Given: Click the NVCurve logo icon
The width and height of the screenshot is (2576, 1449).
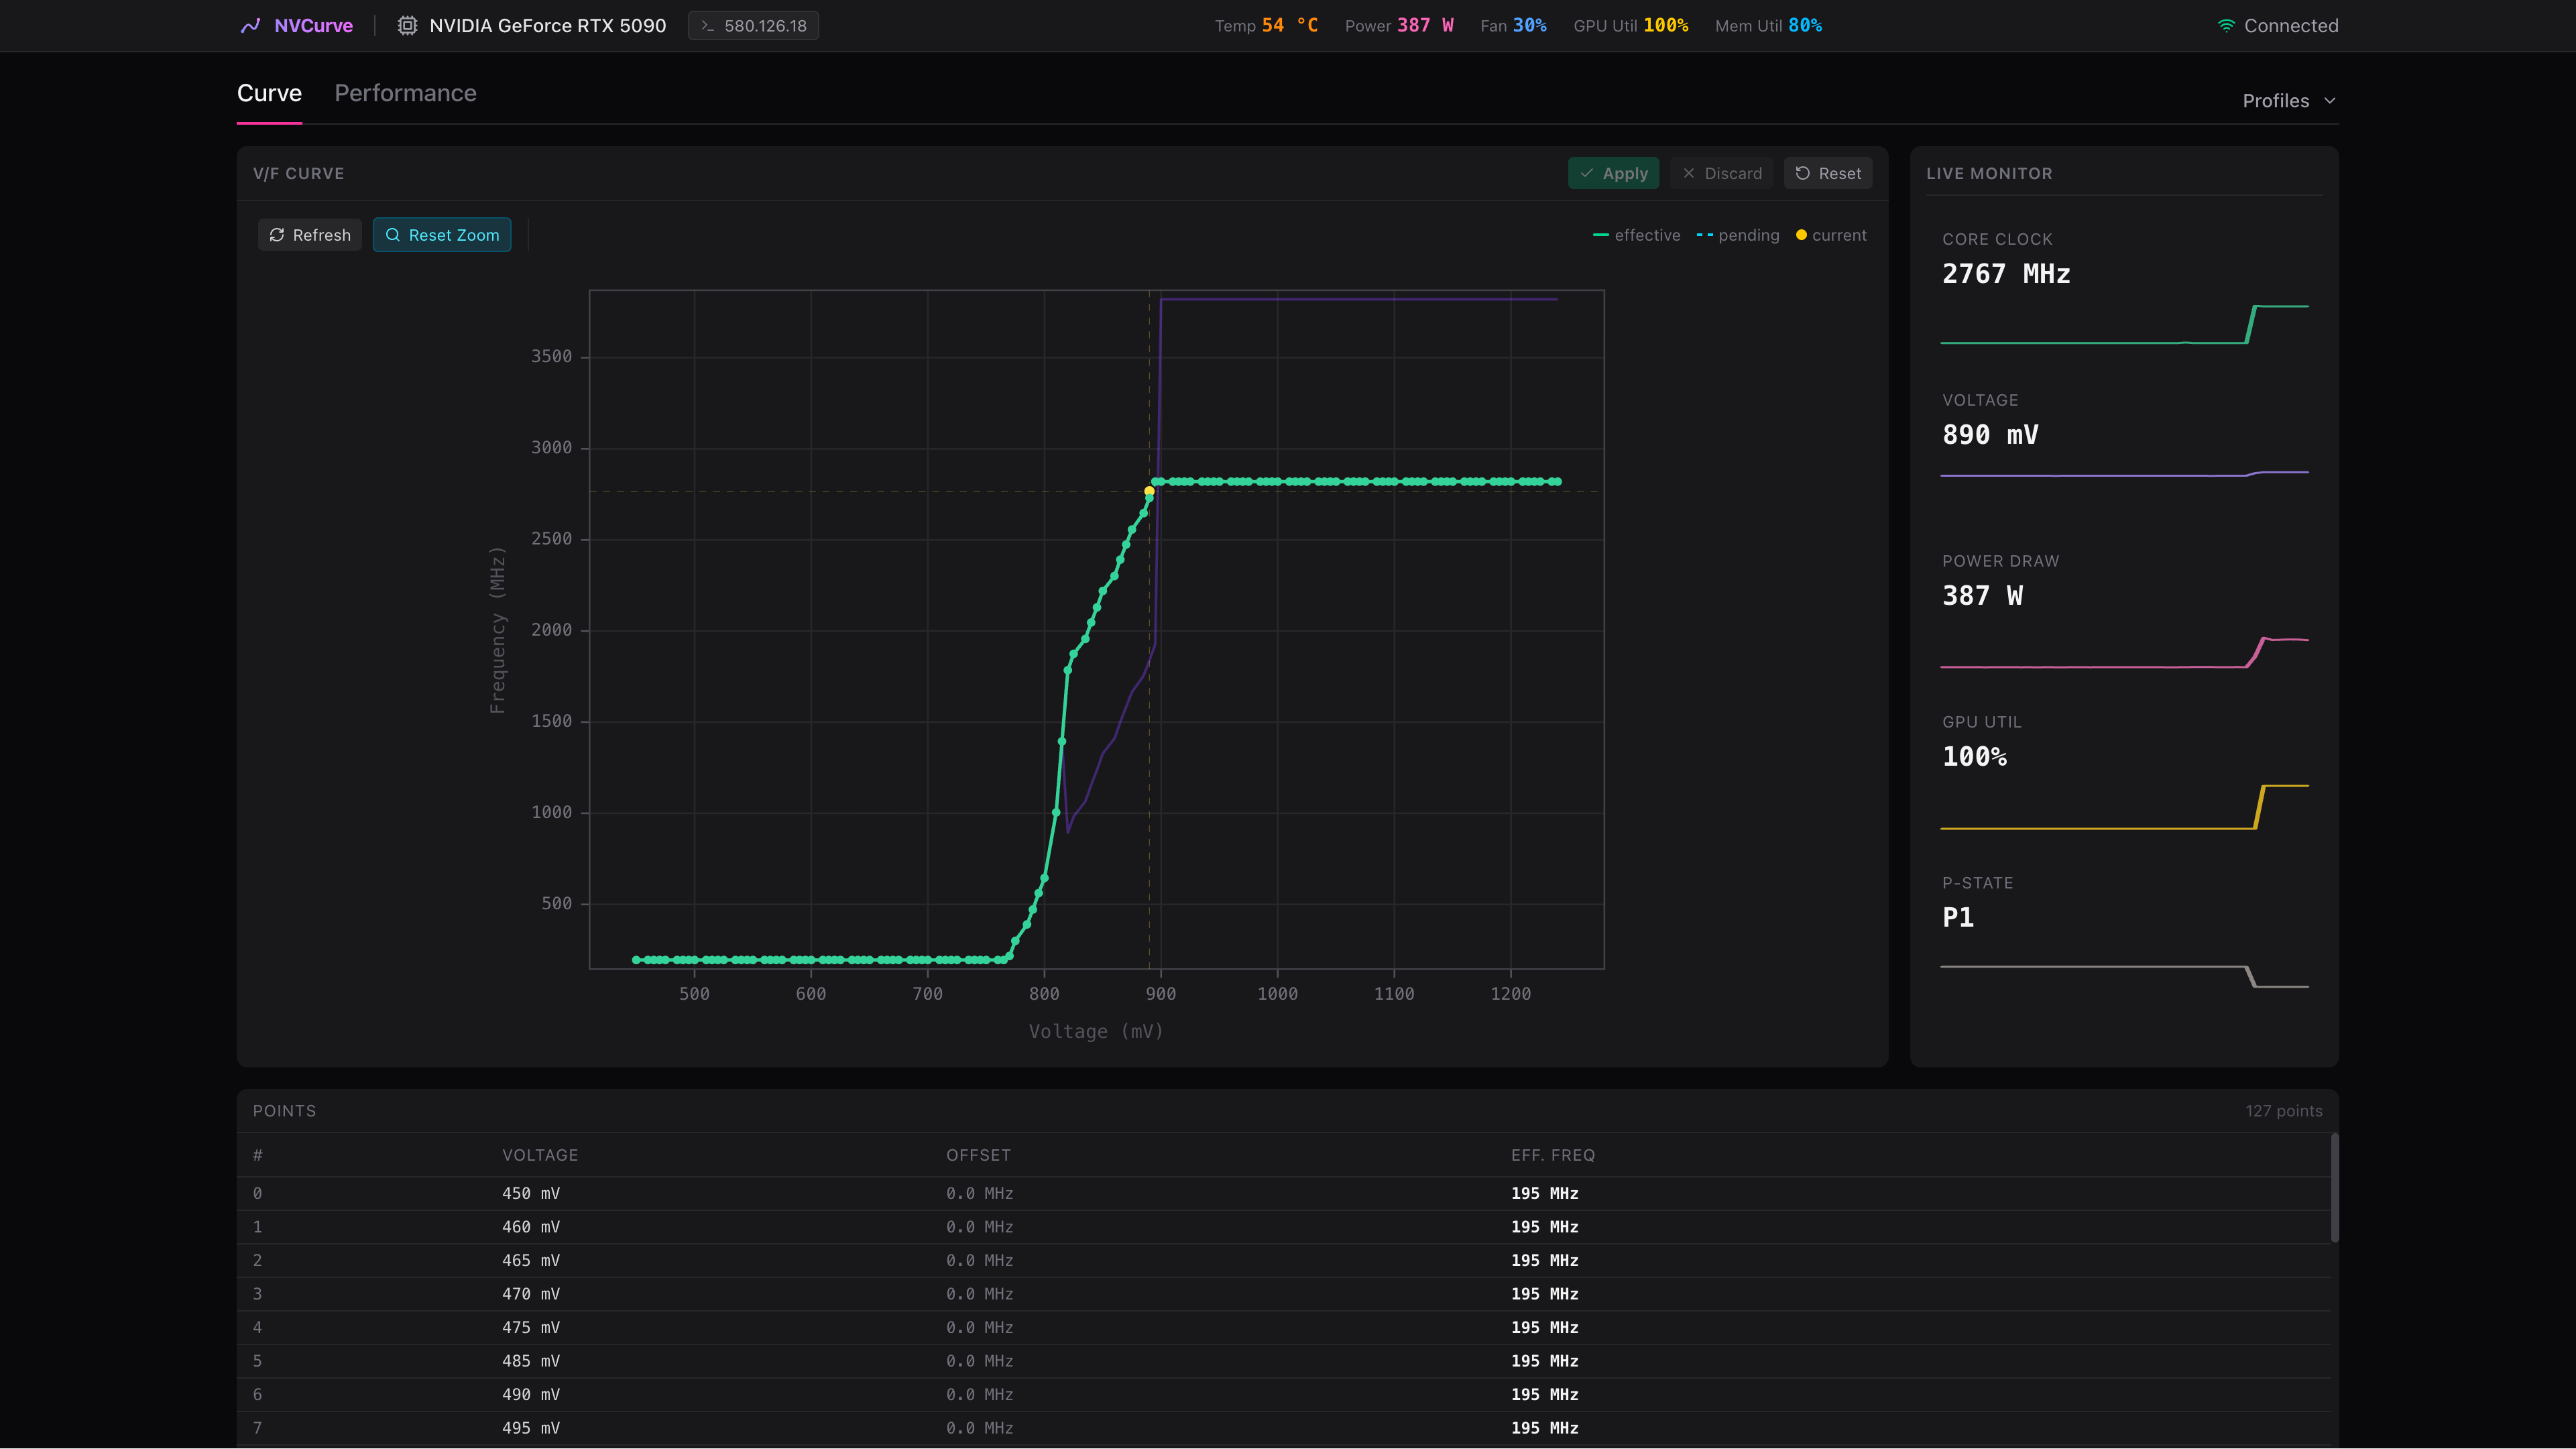Looking at the screenshot, I should click(250, 26).
